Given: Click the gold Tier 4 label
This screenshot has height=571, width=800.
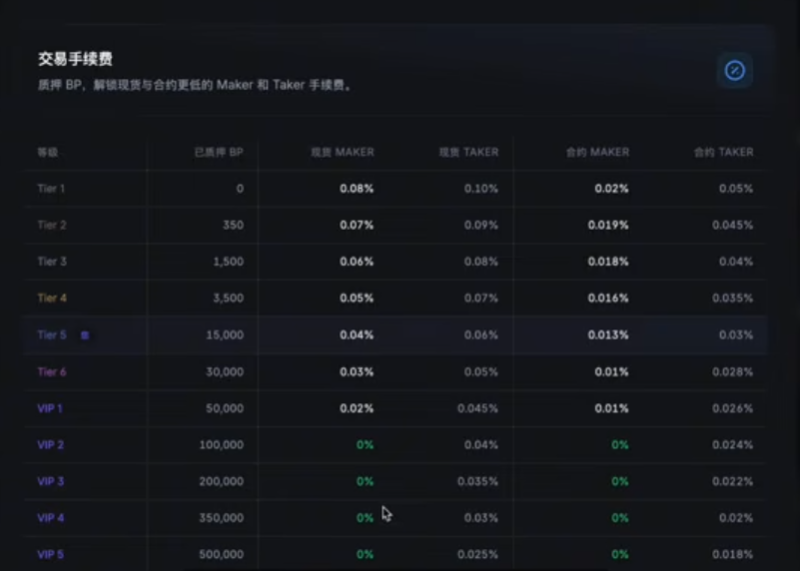Looking at the screenshot, I should 52,298.
